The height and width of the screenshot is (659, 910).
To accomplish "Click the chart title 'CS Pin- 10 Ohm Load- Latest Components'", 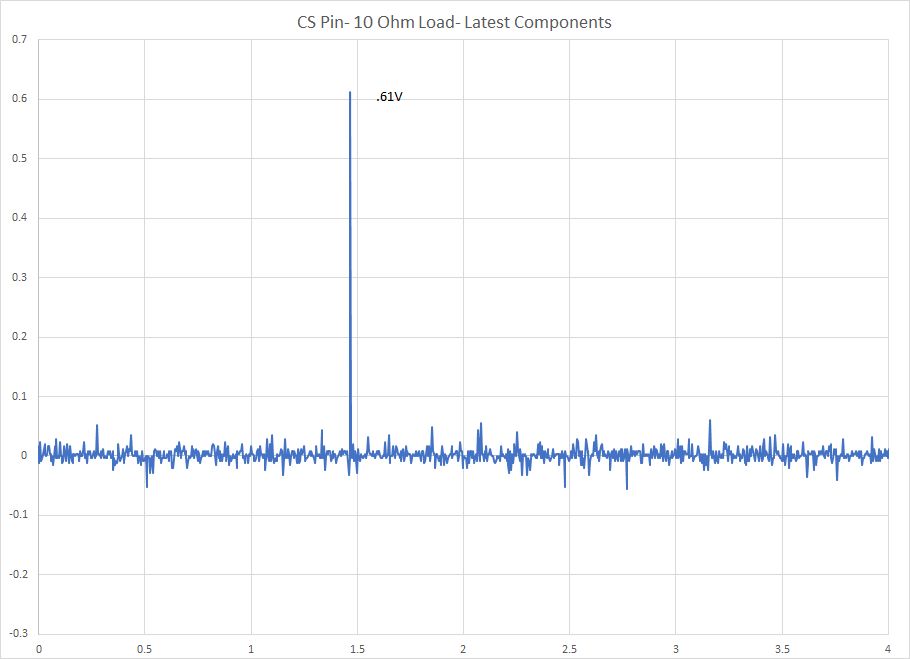I will (454, 23).
